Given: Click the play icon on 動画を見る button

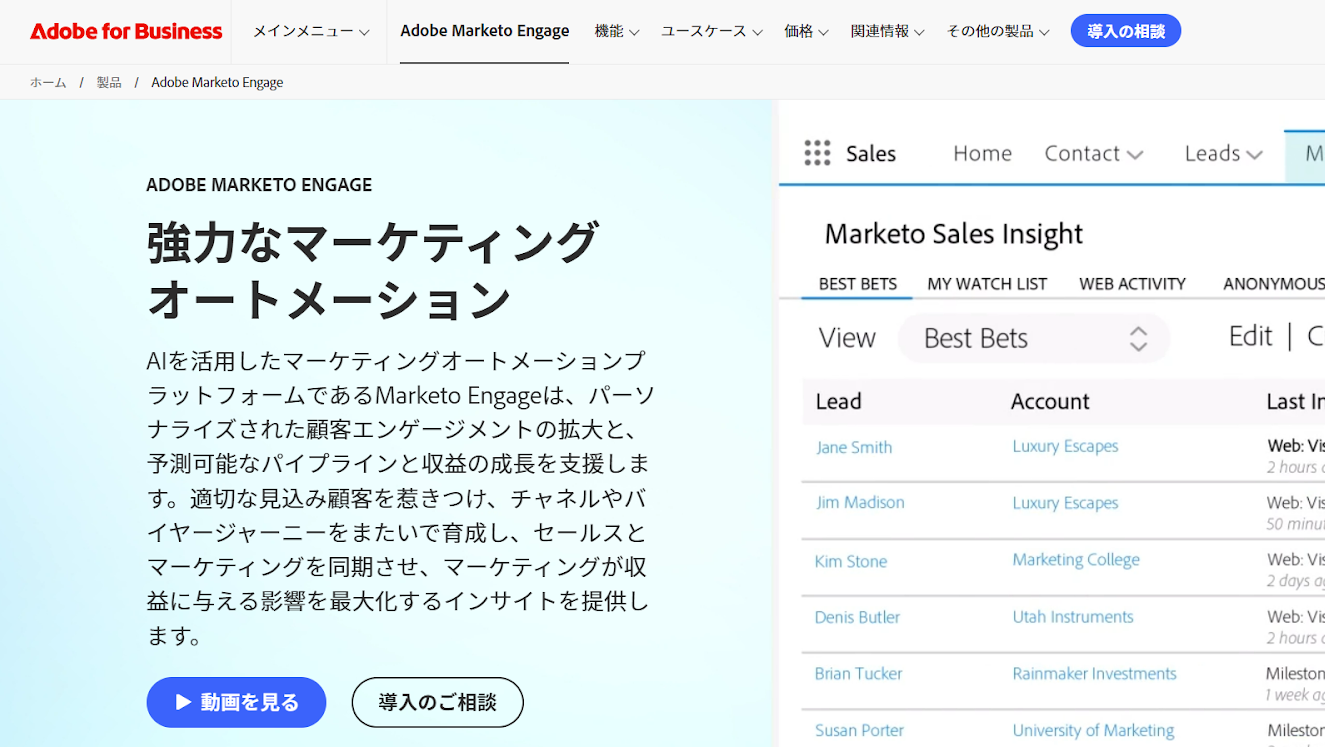Looking at the screenshot, I should (x=183, y=702).
